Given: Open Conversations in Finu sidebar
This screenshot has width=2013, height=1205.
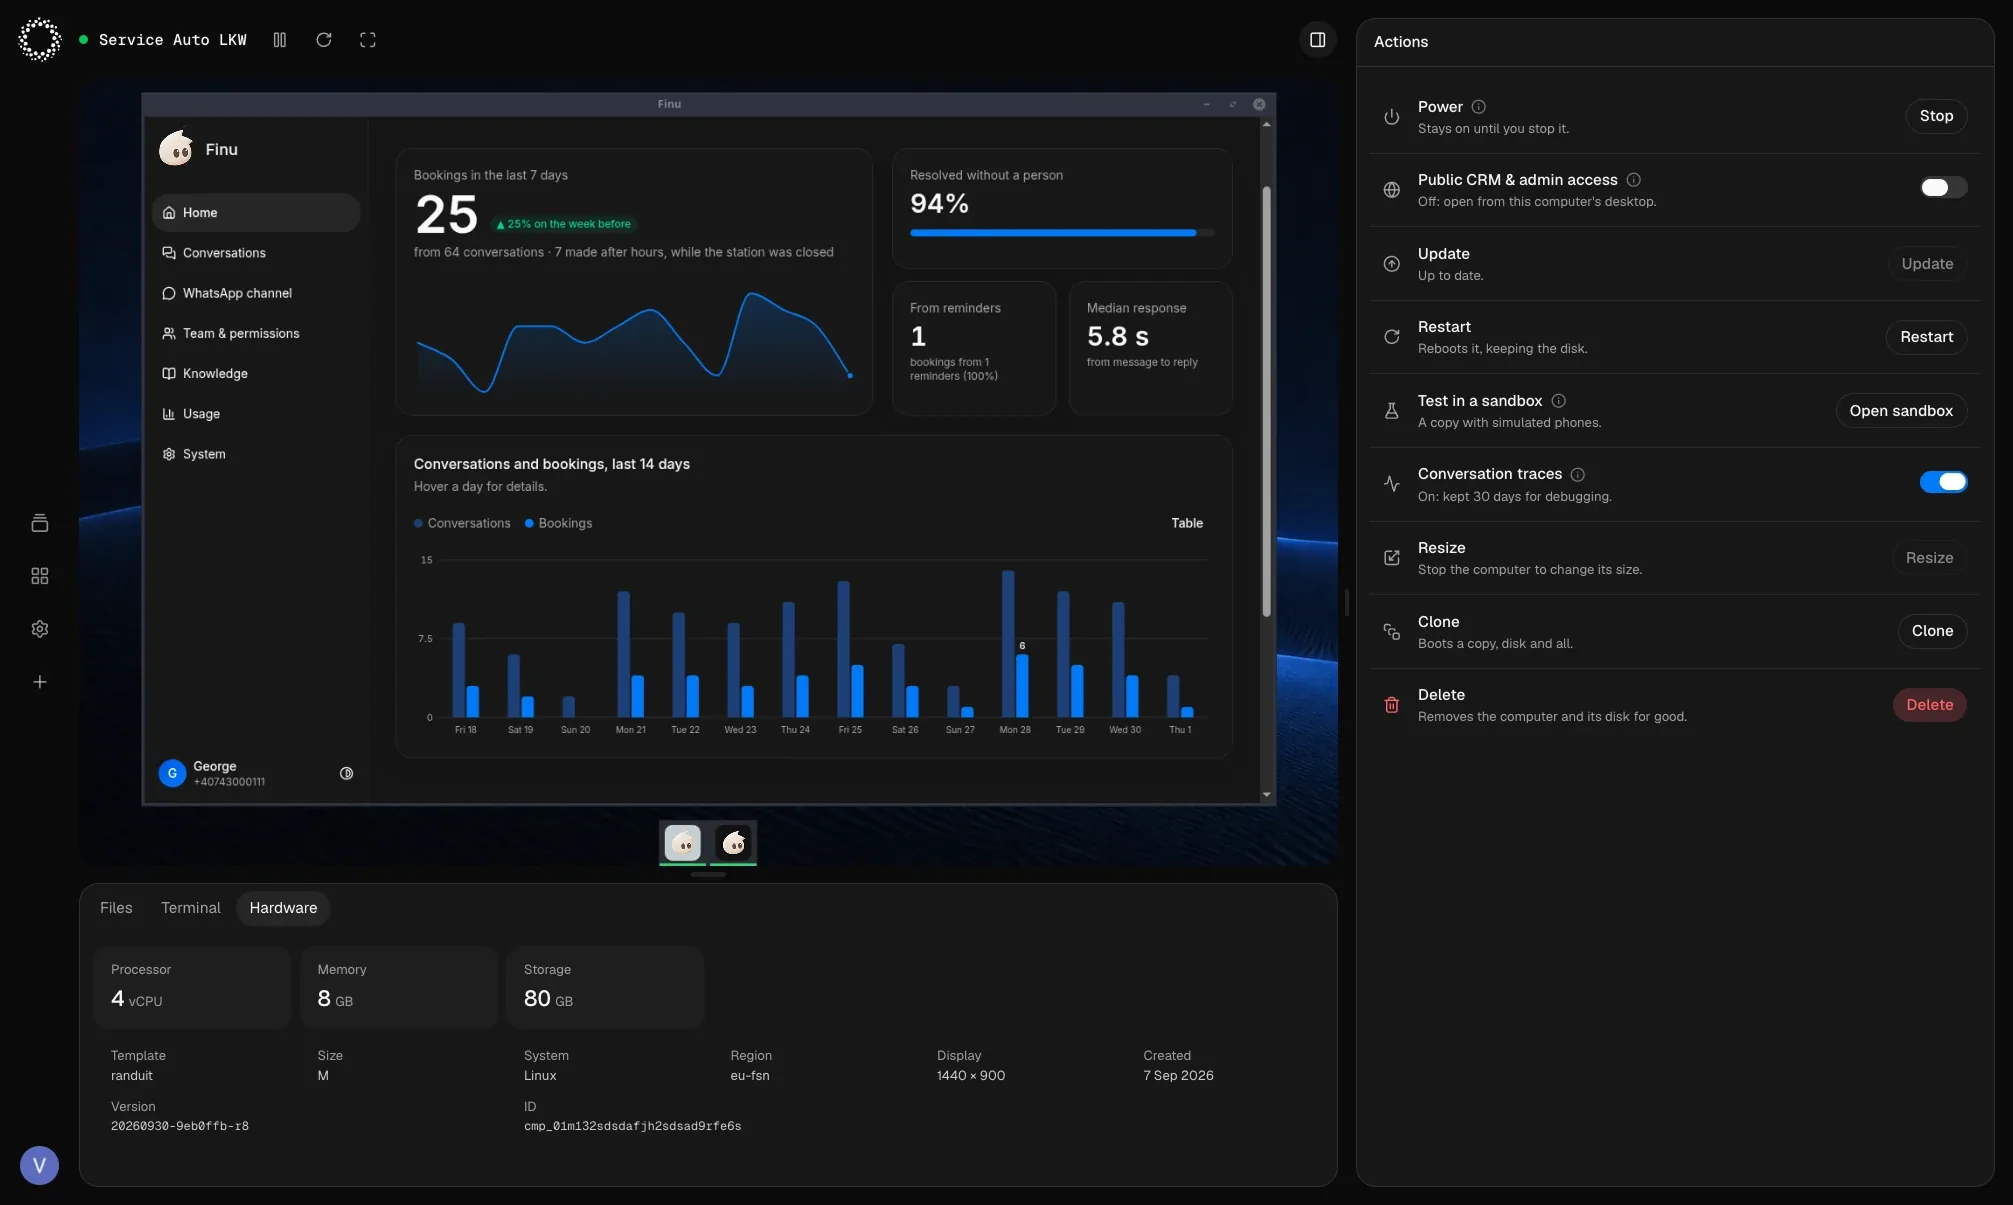Looking at the screenshot, I should pyautogui.click(x=255, y=253).
